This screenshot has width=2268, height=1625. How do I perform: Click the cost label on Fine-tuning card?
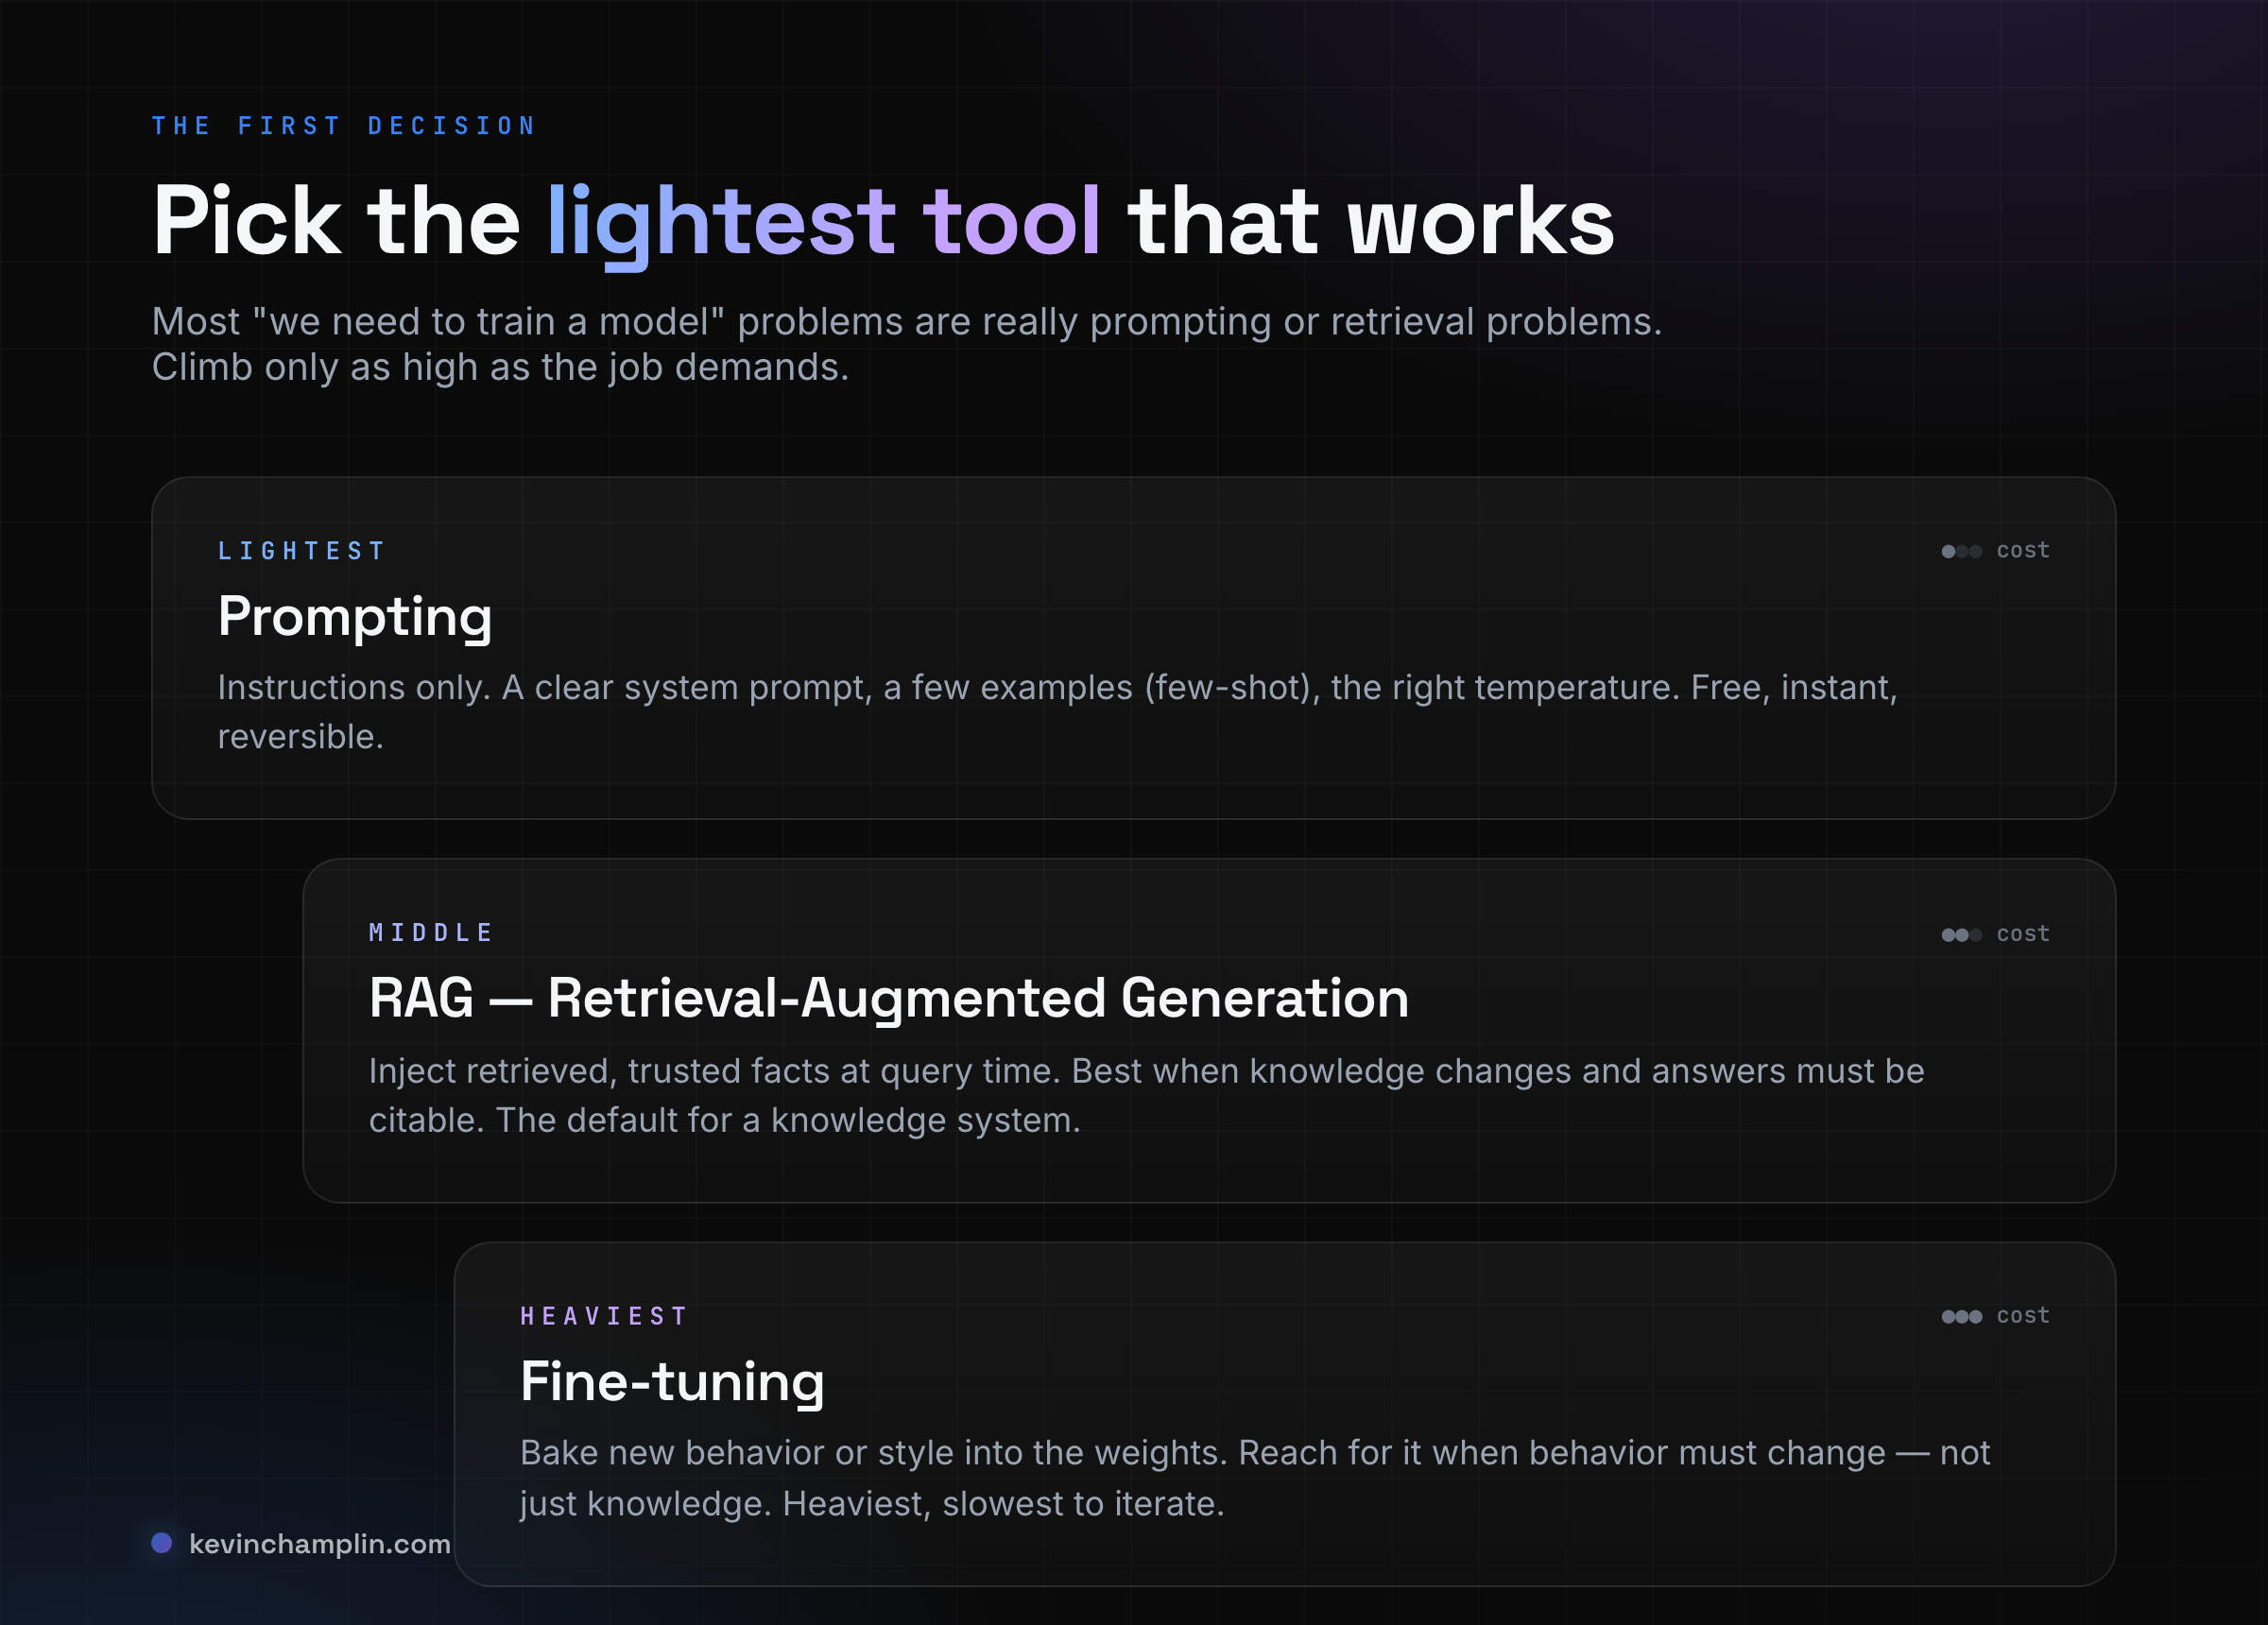point(2023,1316)
